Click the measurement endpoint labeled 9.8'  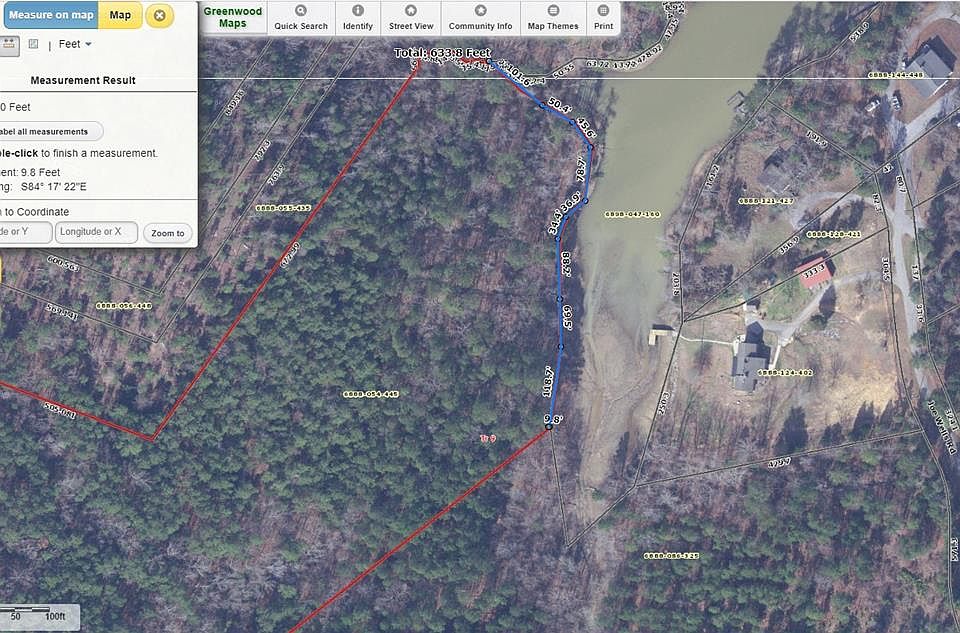point(549,427)
